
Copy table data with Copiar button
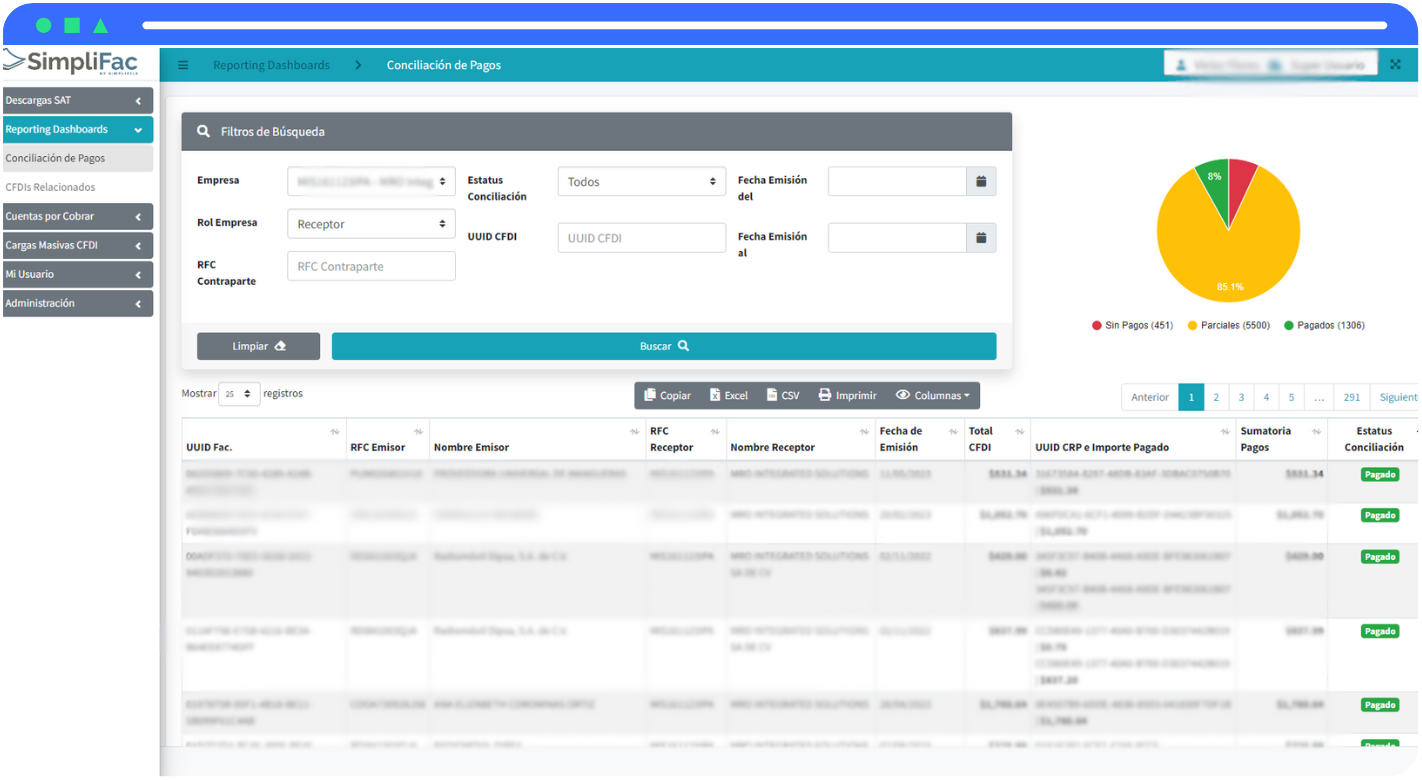coord(668,395)
